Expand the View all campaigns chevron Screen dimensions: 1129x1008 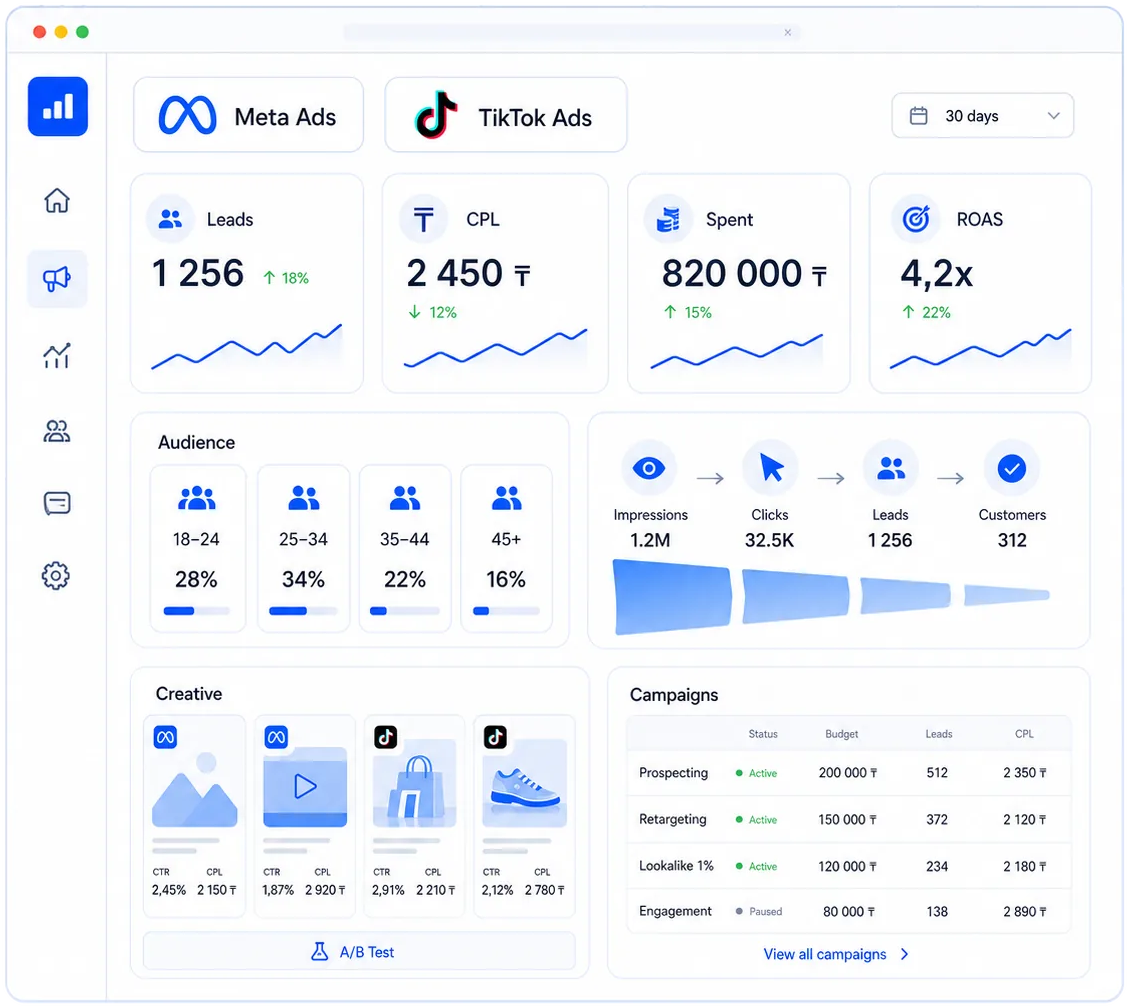(x=905, y=954)
